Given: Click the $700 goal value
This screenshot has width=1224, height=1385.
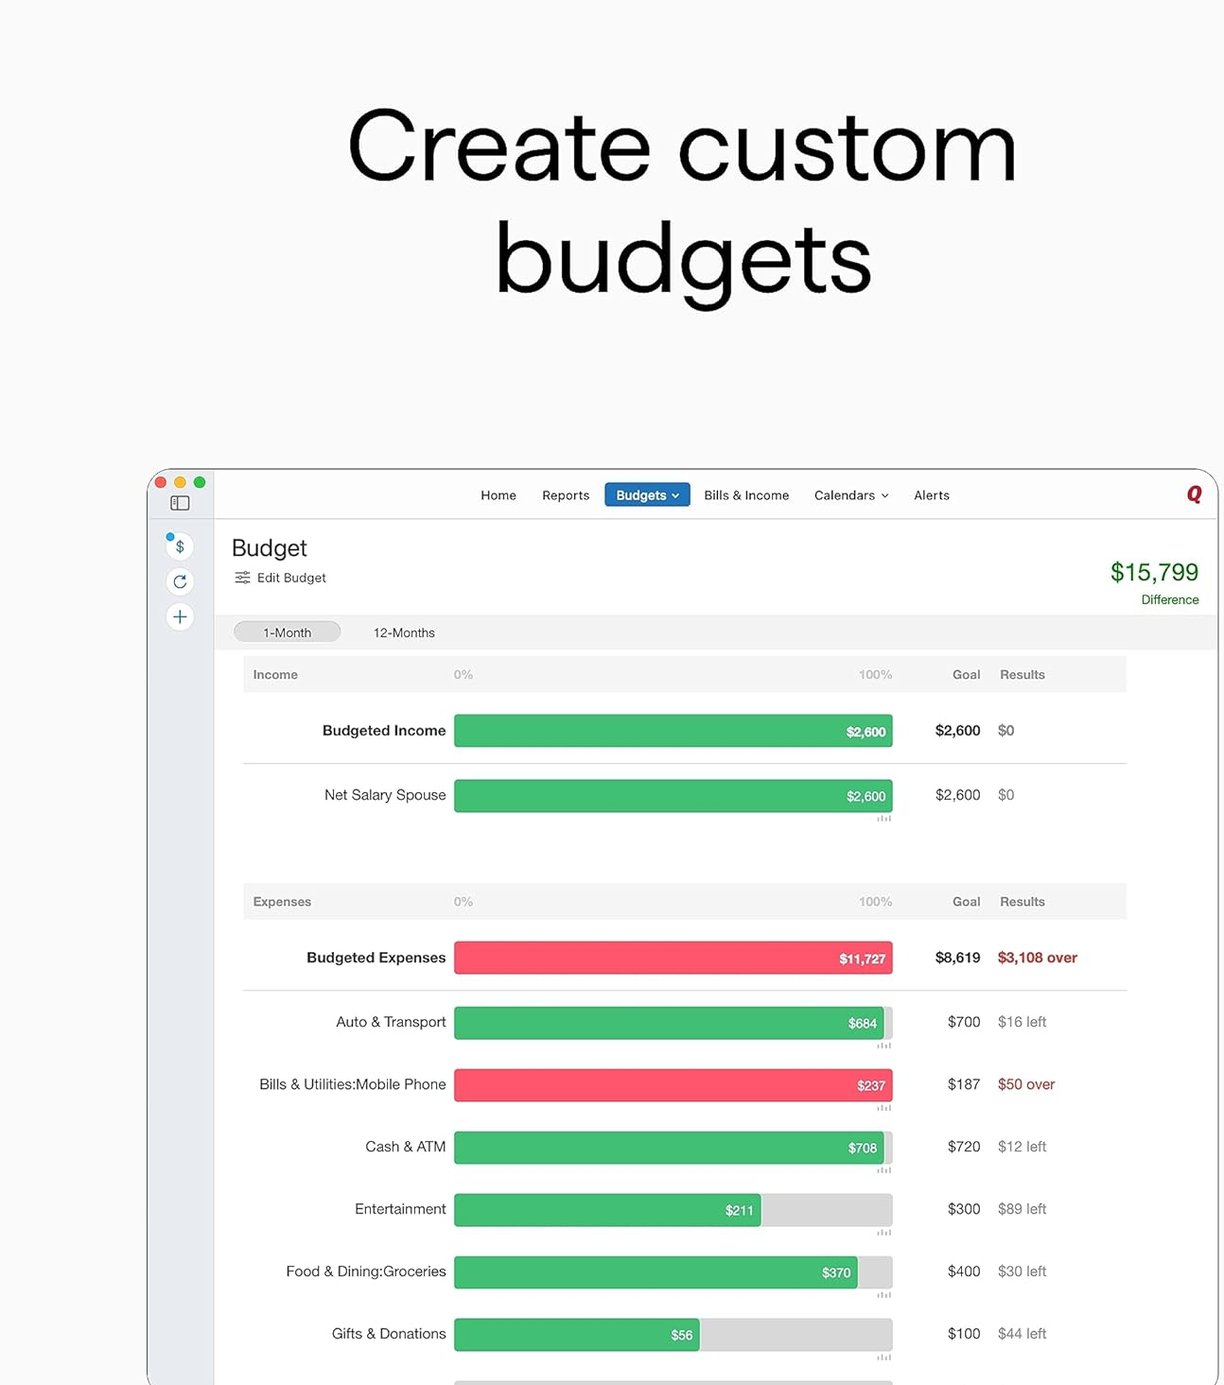Looking at the screenshot, I should coord(964,1022).
